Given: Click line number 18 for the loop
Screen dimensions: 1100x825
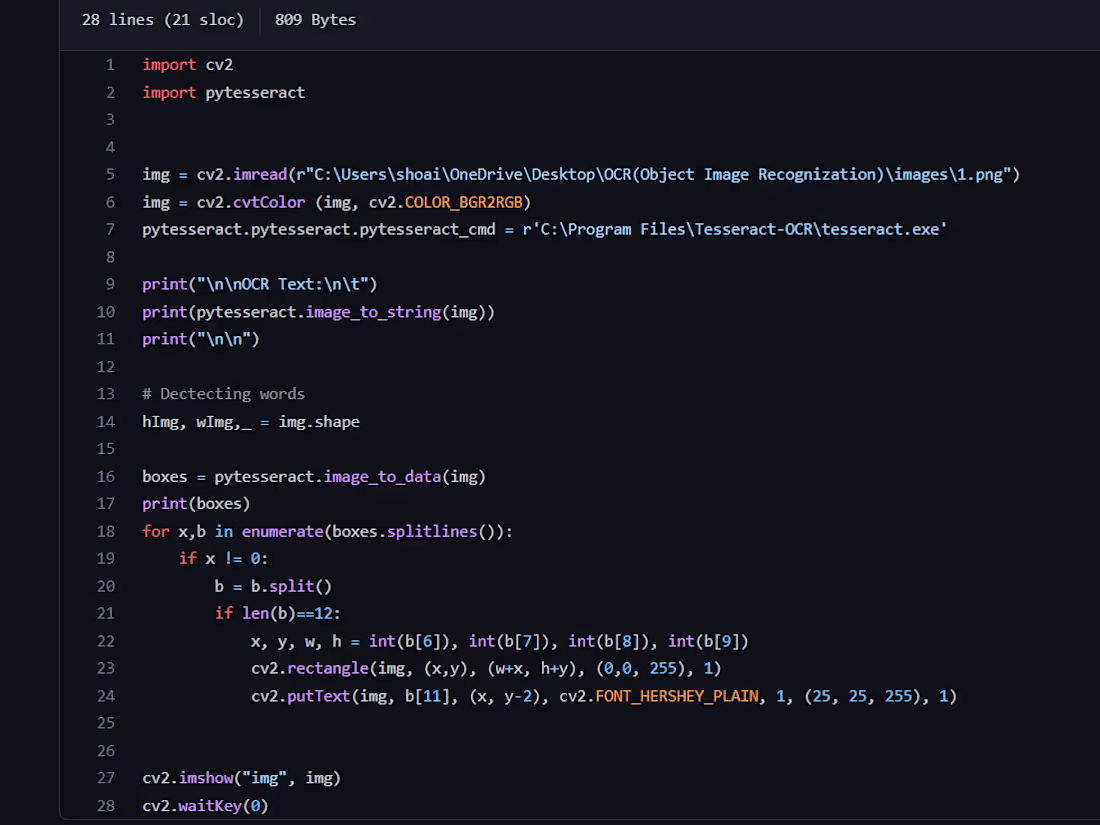Looking at the screenshot, I should click(x=106, y=531).
